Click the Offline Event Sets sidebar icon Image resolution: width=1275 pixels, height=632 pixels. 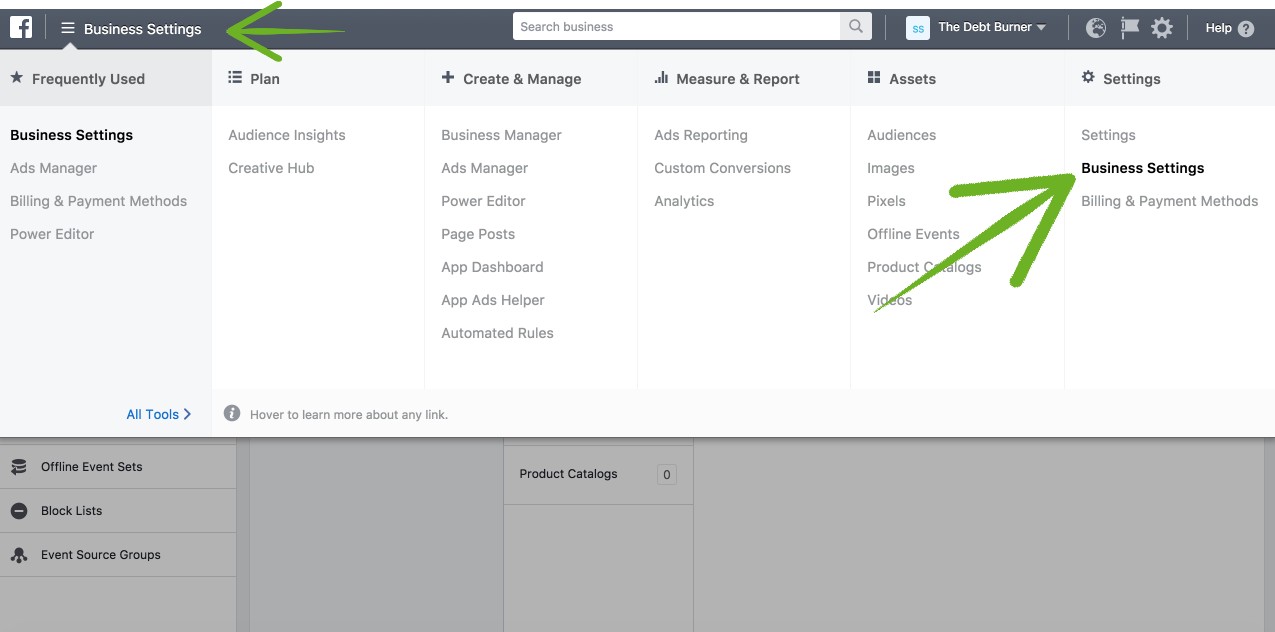(x=18, y=467)
